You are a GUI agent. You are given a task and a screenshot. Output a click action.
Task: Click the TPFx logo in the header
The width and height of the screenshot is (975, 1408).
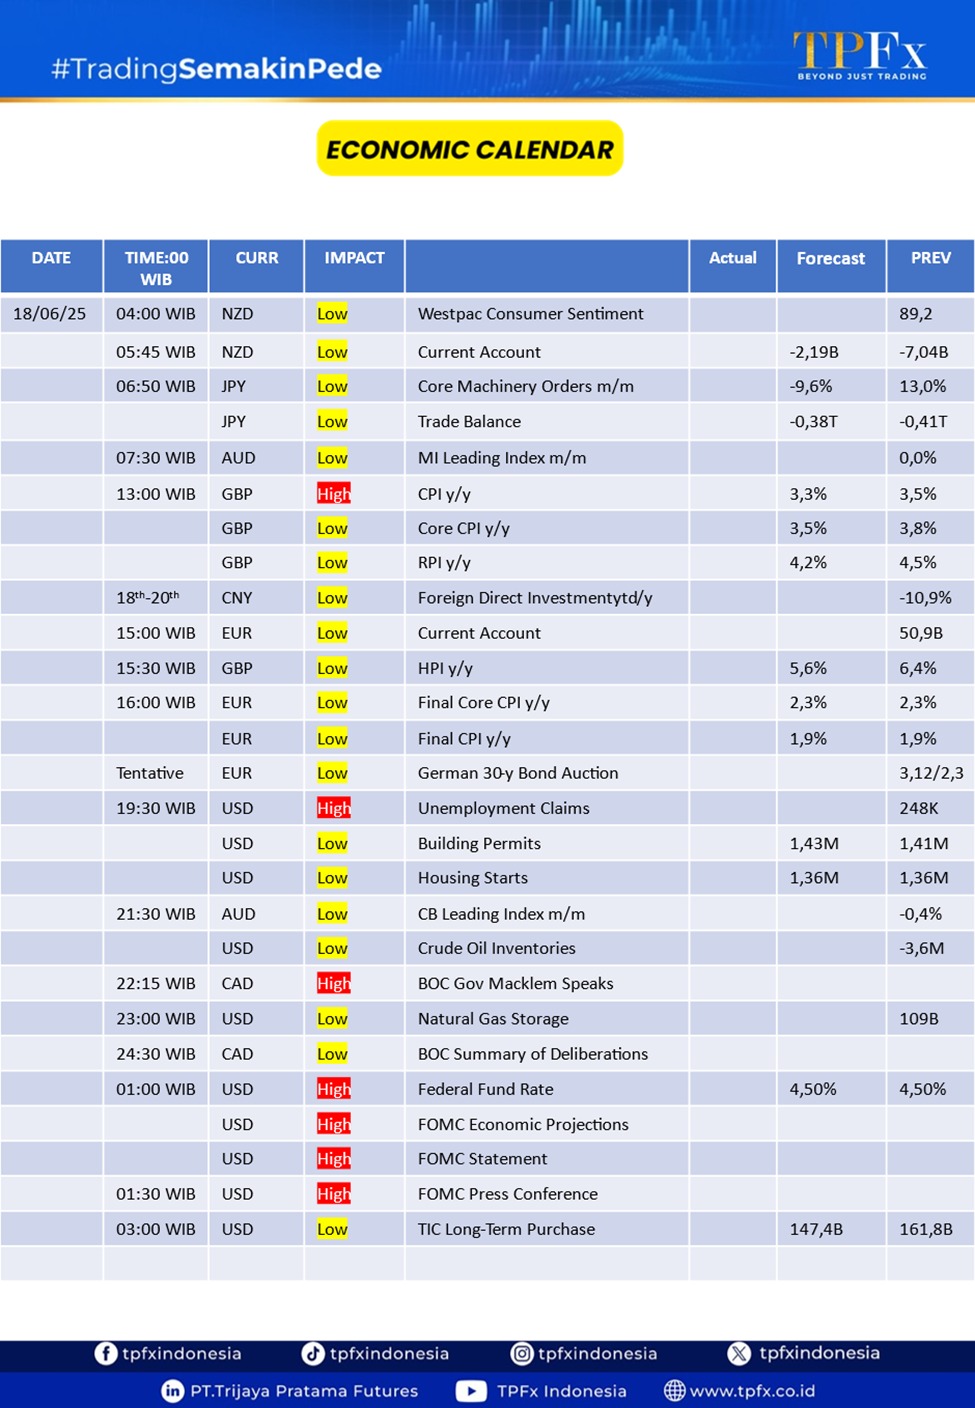pyautogui.click(x=860, y=55)
